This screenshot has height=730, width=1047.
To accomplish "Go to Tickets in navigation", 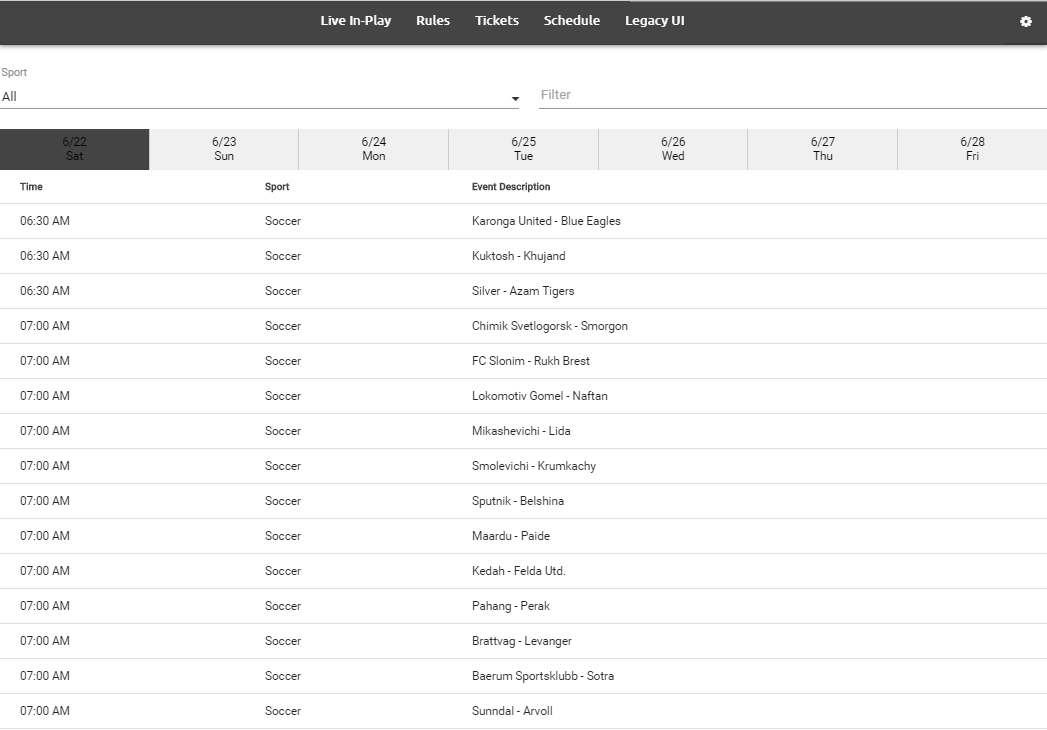I will coord(497,21).
